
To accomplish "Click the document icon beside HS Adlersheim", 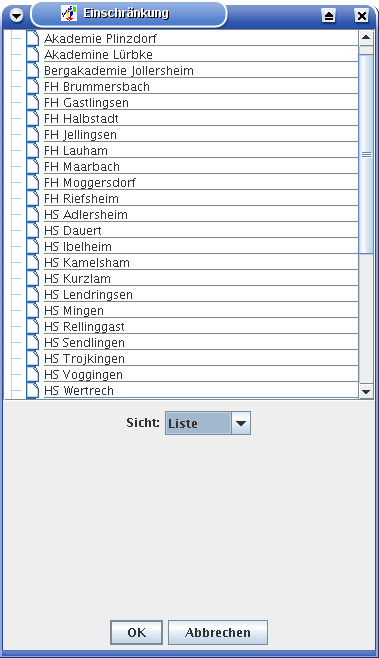I will point(32,214).
